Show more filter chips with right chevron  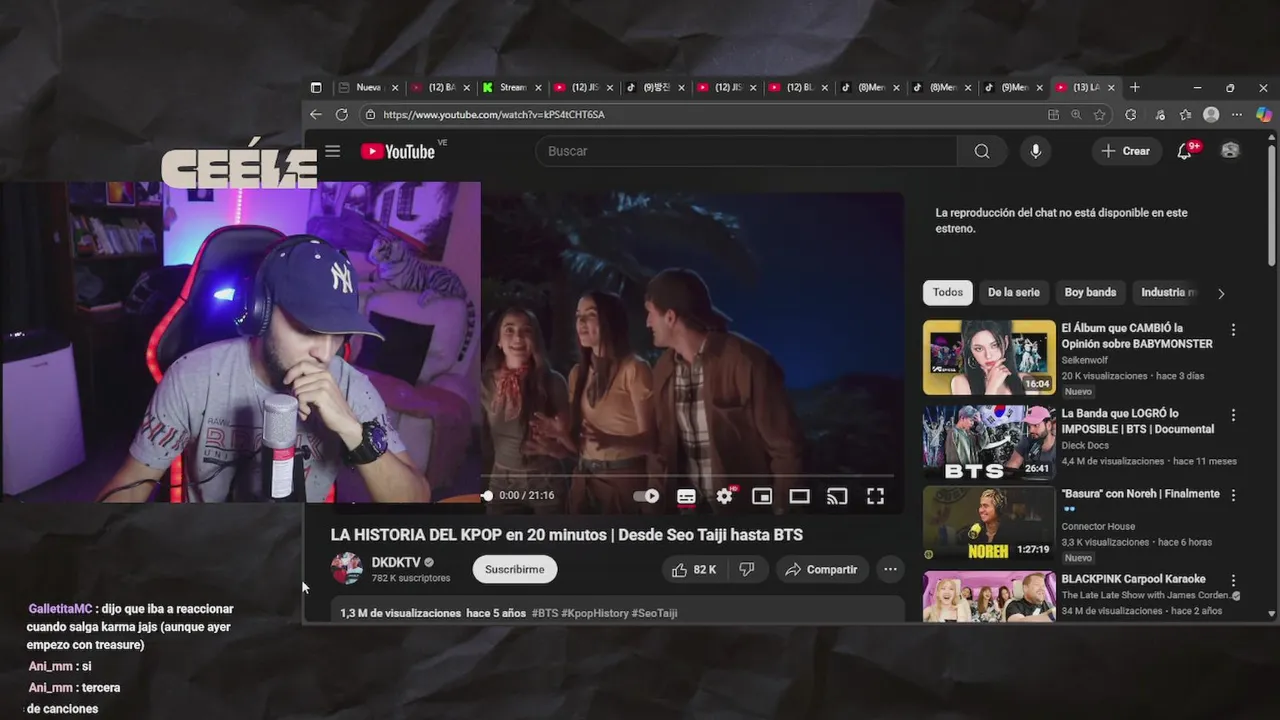coord(1220,294)
